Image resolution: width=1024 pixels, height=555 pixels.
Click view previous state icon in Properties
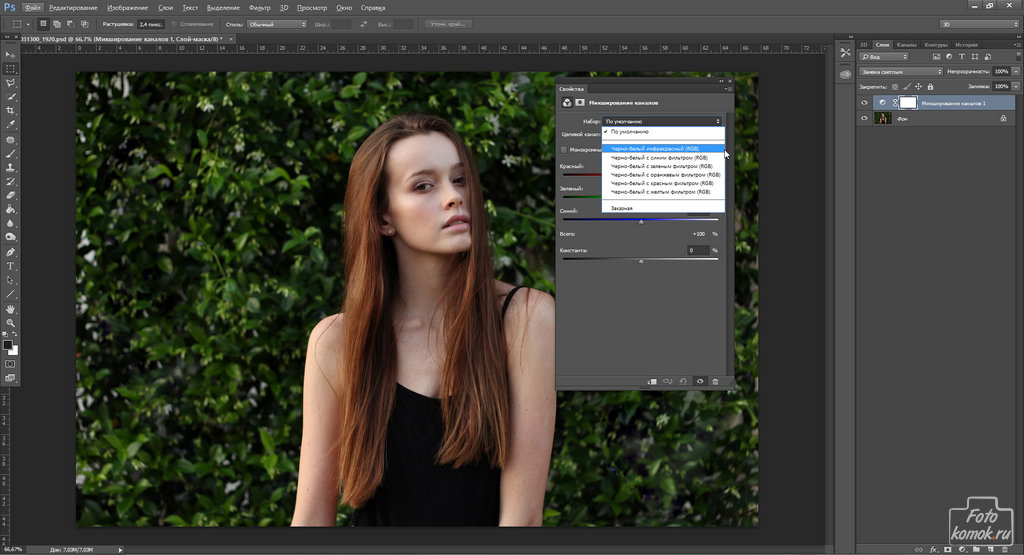667,381
